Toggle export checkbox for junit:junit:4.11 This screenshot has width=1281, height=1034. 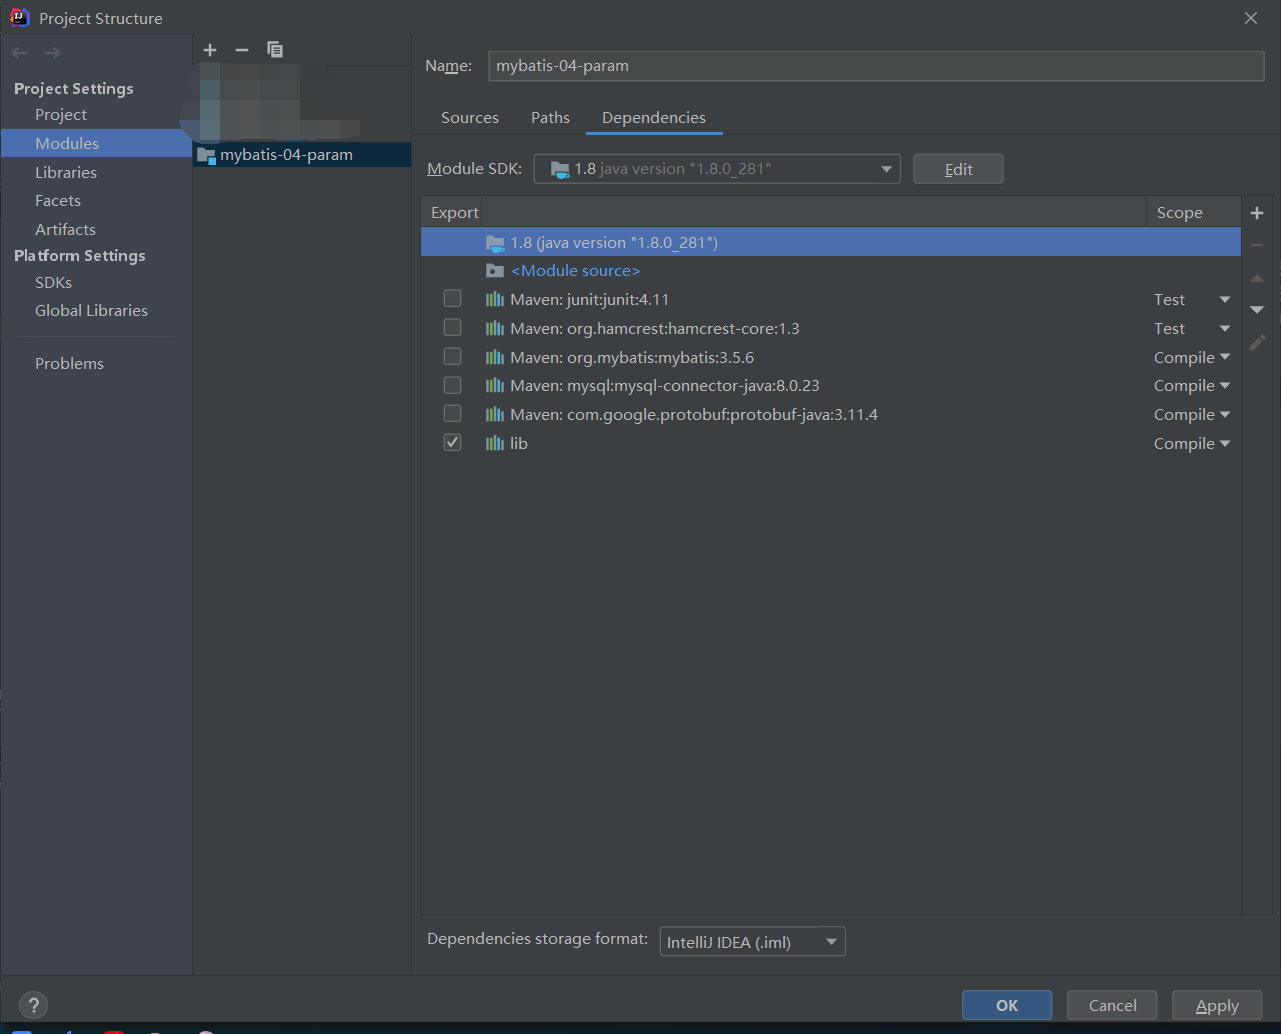(x=453, y=299)
